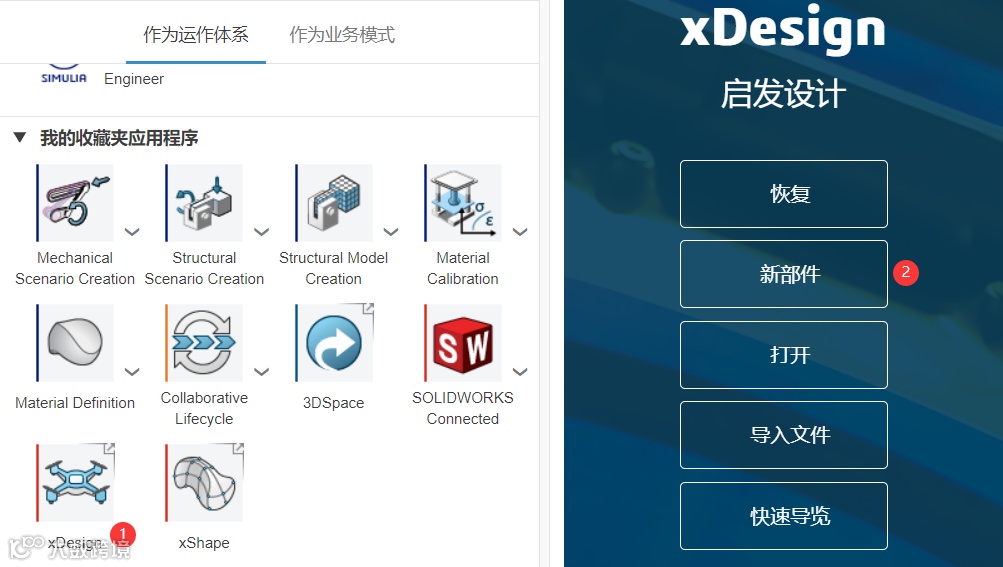This screenshot has width=1003, height=567.
Task: Collapse 我的收藏夹应用程序 section triangle
Action: click(x=20, y=138)
